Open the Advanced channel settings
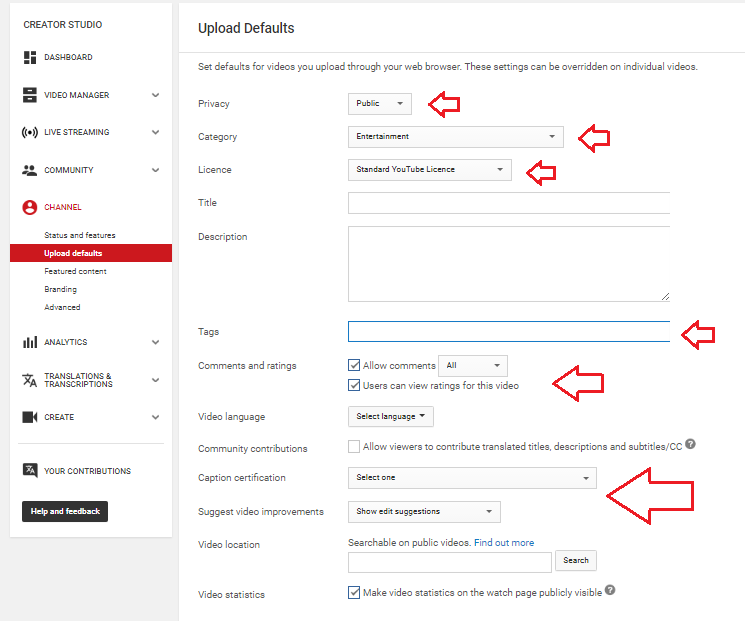 62,307
